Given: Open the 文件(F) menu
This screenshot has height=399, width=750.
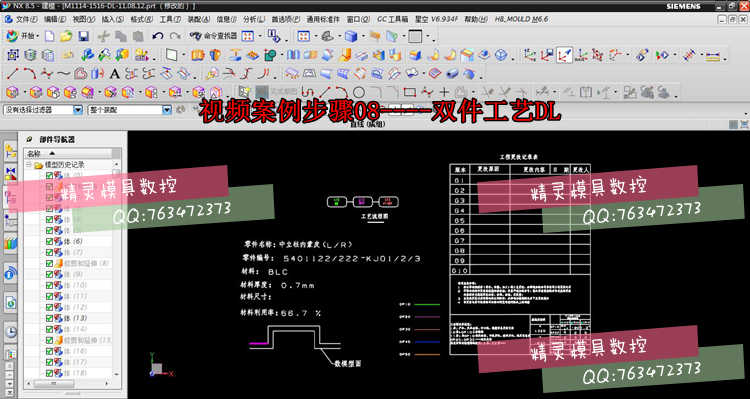Looking at the screenshot, I should point(26,20).
